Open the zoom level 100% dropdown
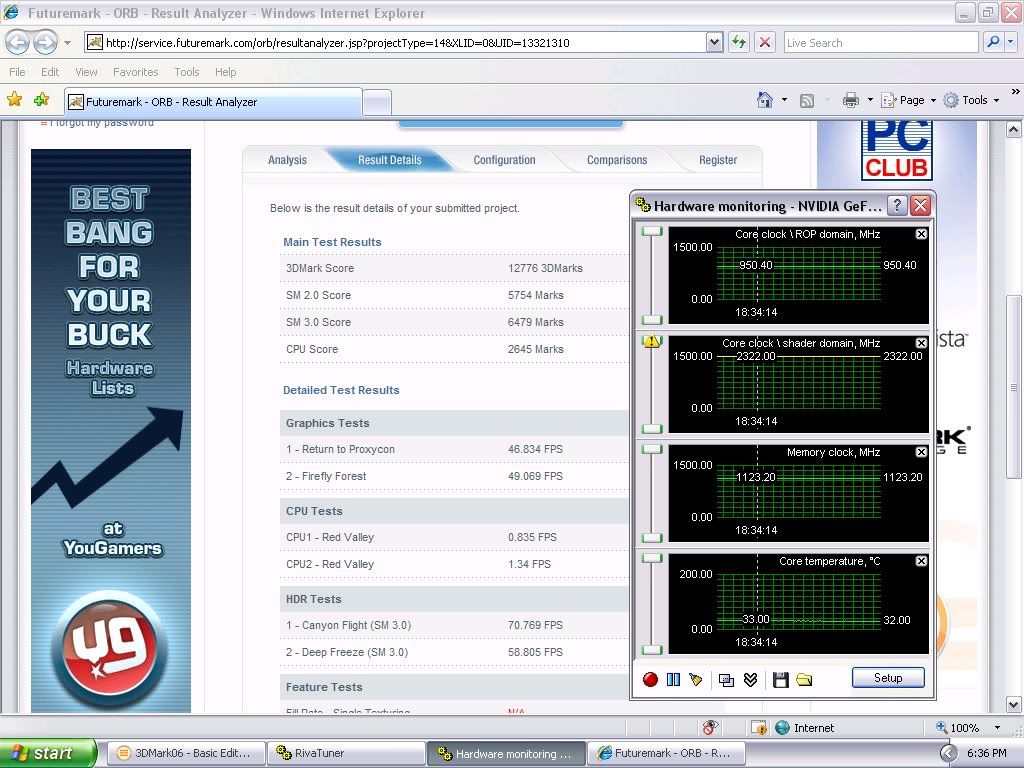 point(998,728)
